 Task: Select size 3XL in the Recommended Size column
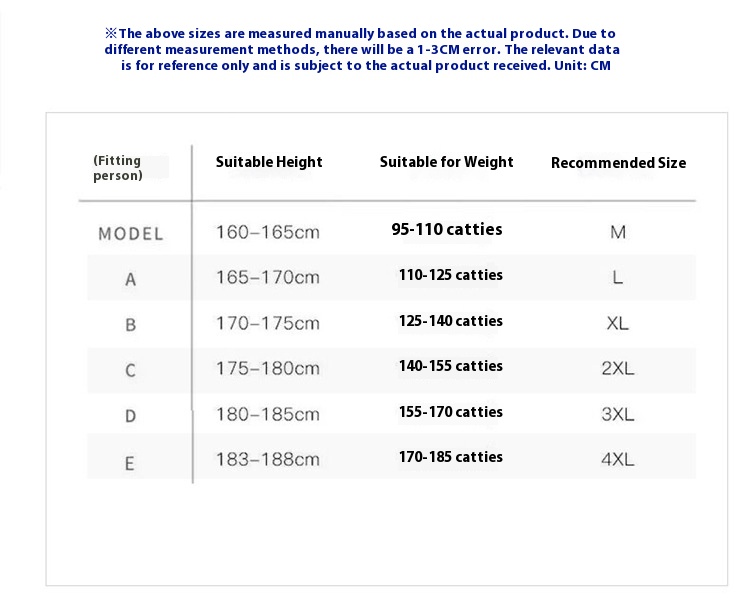coord(618,414)
